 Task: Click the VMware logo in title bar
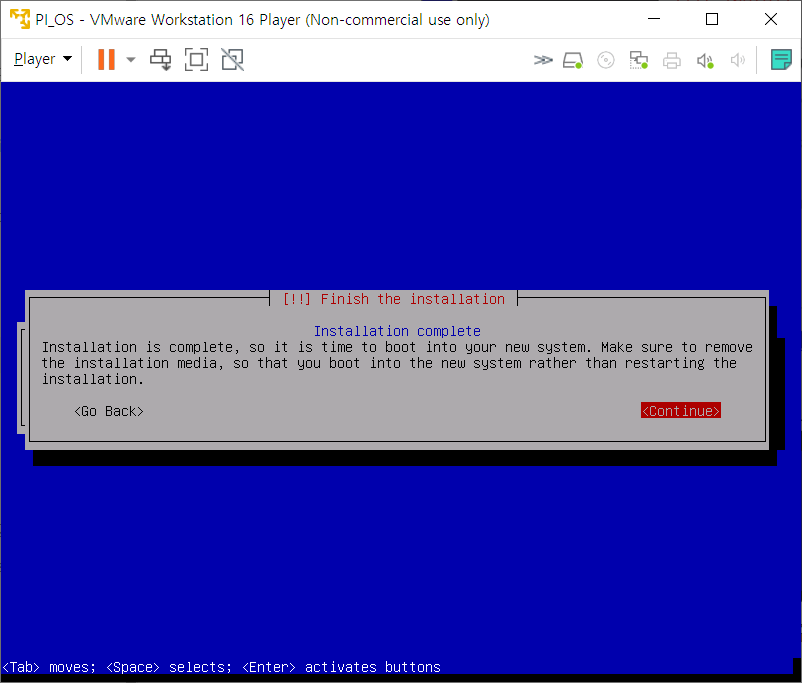pos(20,20)
